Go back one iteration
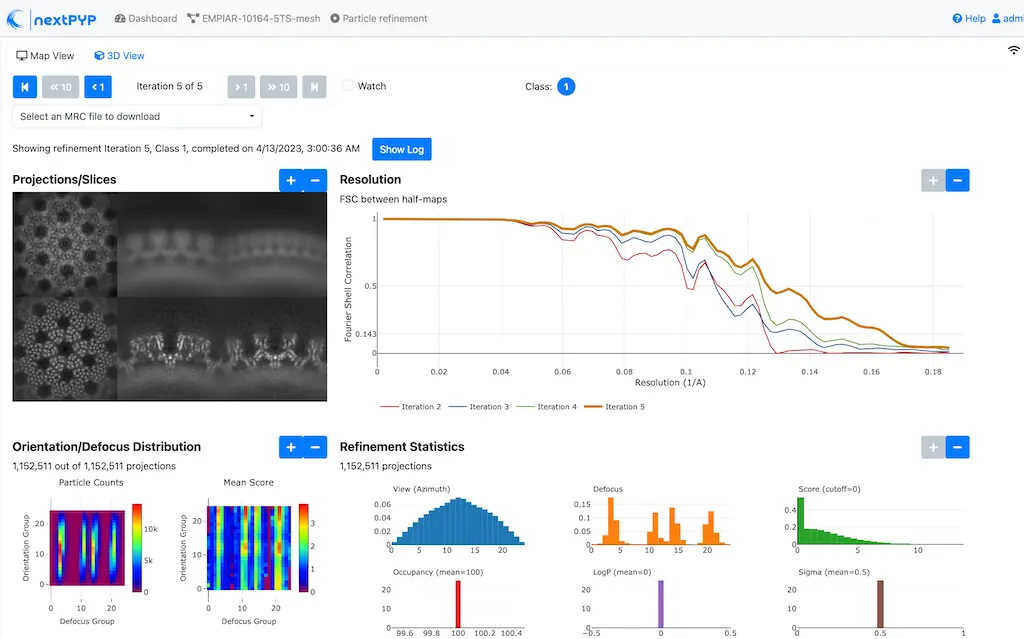Image resolution: width=1024 pixels, height=639 pixels. (x=98, y=87)
